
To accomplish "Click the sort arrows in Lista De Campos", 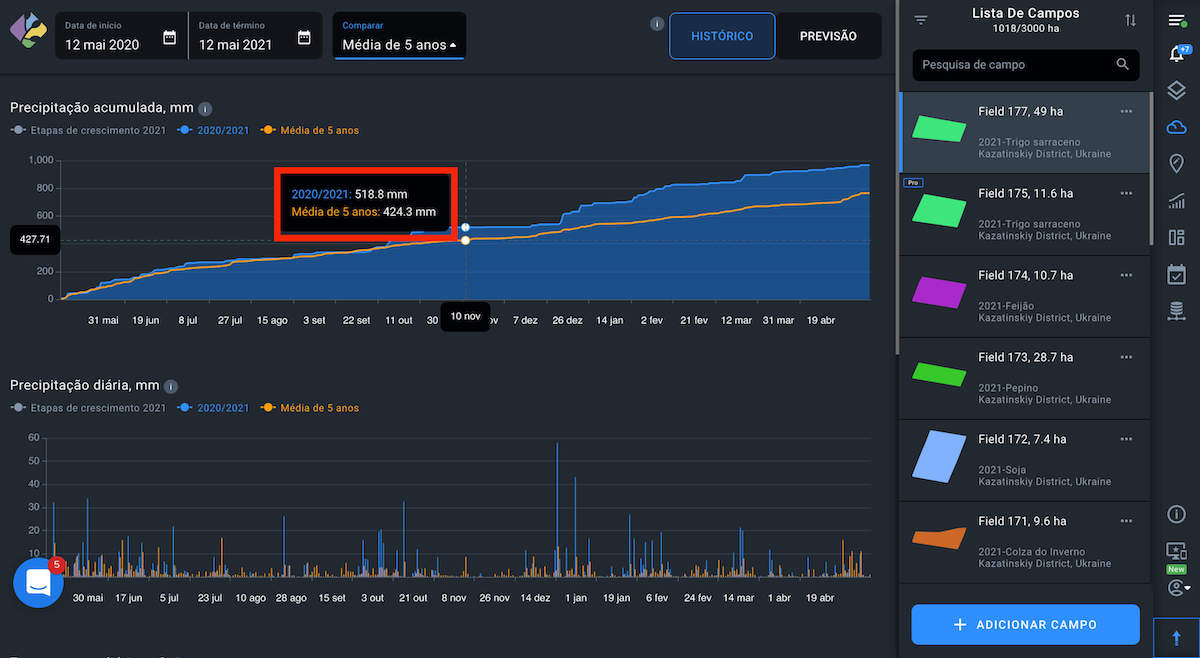I will point(1130,20).
